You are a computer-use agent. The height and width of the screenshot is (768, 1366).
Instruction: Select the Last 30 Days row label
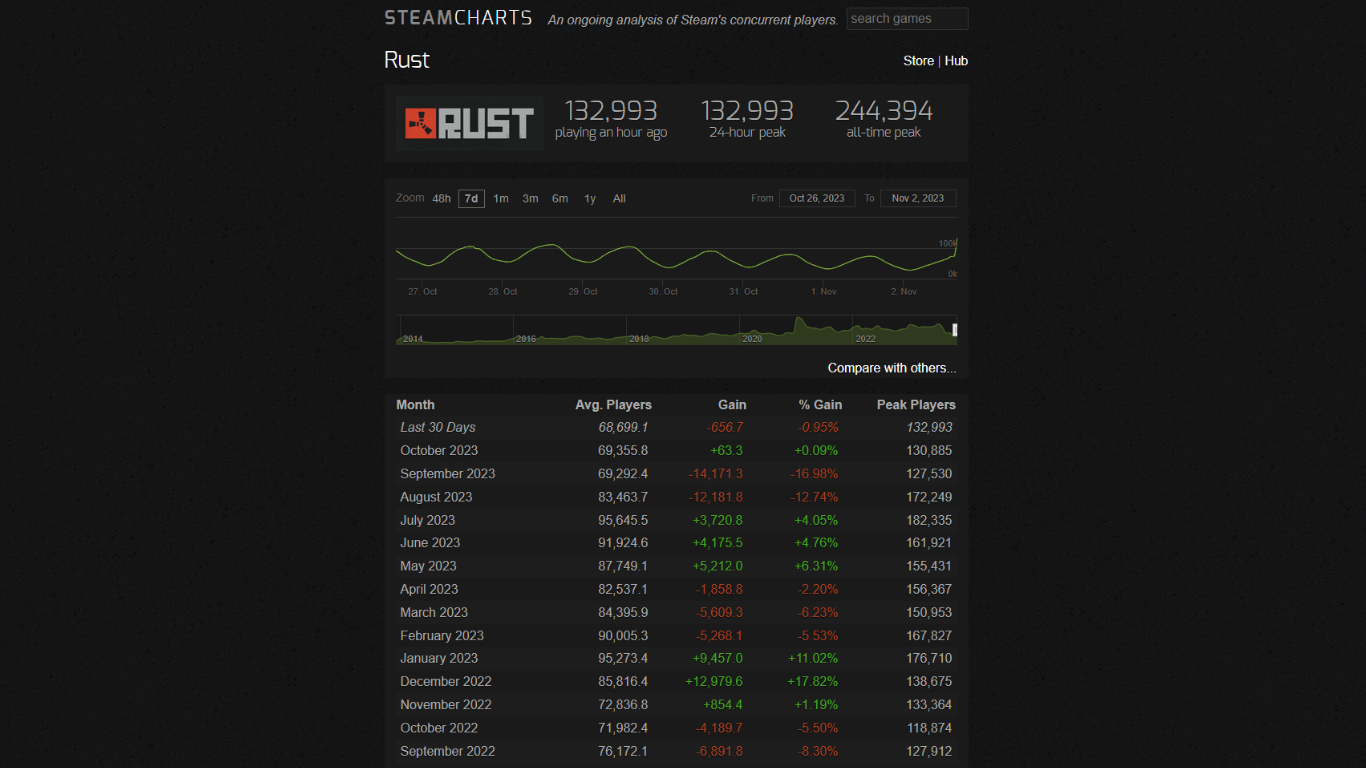(x=438, y=427)
